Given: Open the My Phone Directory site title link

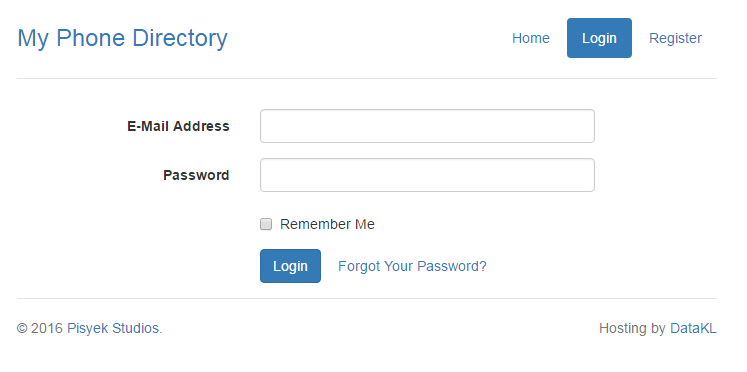Looking at the screenshot, I should (122, 39).
